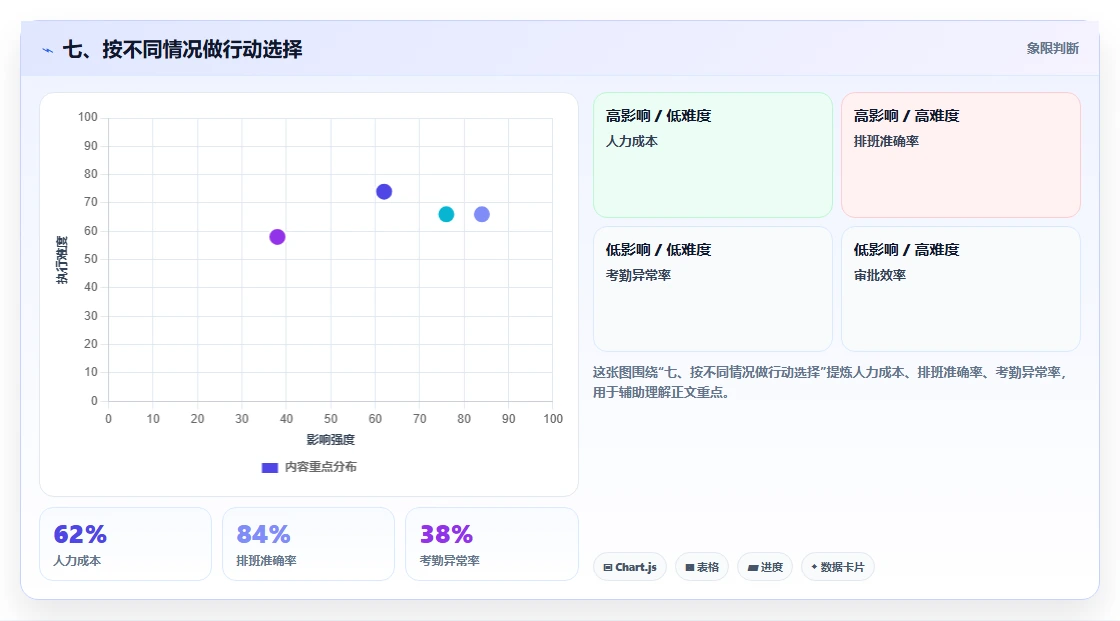Click 排班准确率 text in red card
Viewport: 1120px width, 621px height.
coord(886,141)
